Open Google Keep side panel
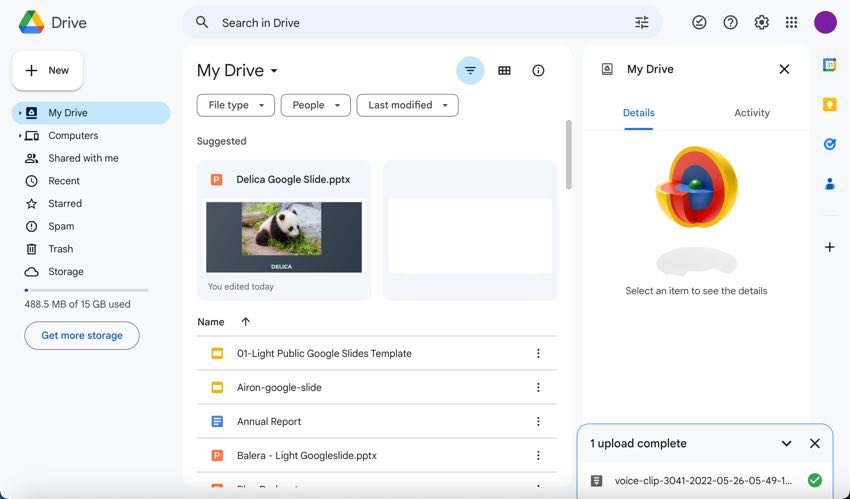The width and height of the screenshot is (850, 499). (x=829, y=104)
